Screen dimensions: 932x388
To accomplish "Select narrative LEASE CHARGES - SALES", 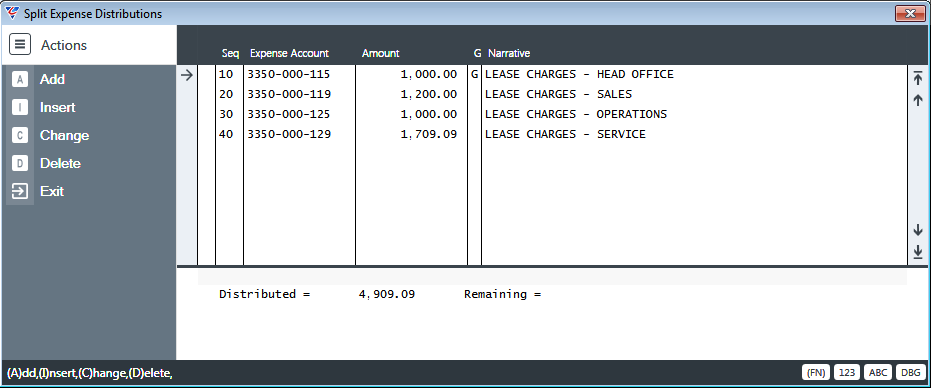I will pyautogui.click(x=559, y=94).
